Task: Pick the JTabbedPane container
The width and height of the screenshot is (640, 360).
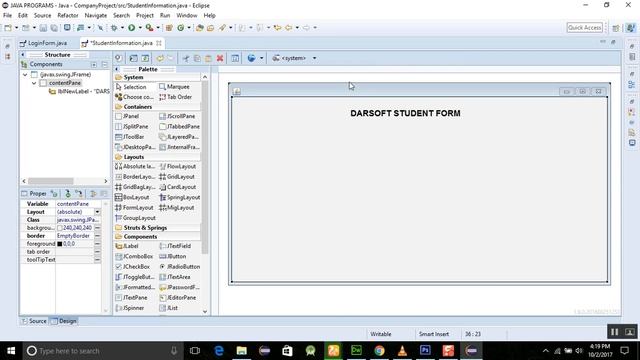Action: [180, 127]
